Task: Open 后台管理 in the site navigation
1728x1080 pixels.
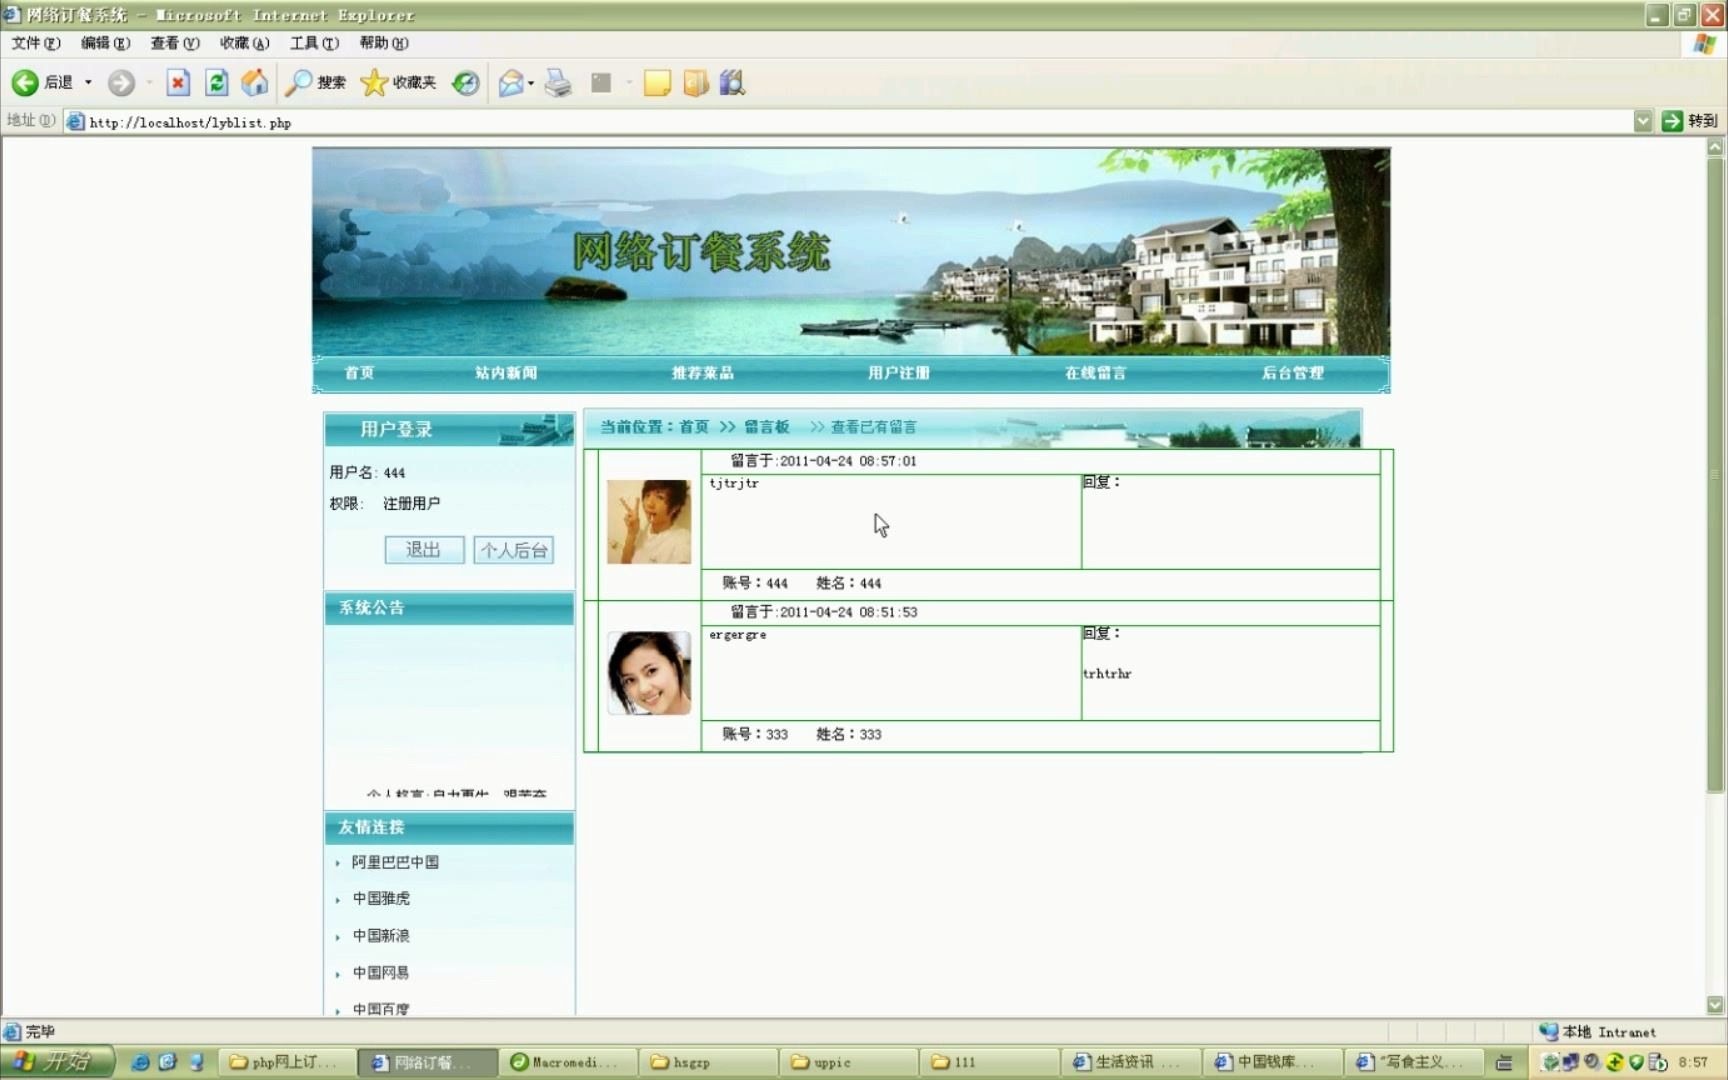Action: (1293, 373)
